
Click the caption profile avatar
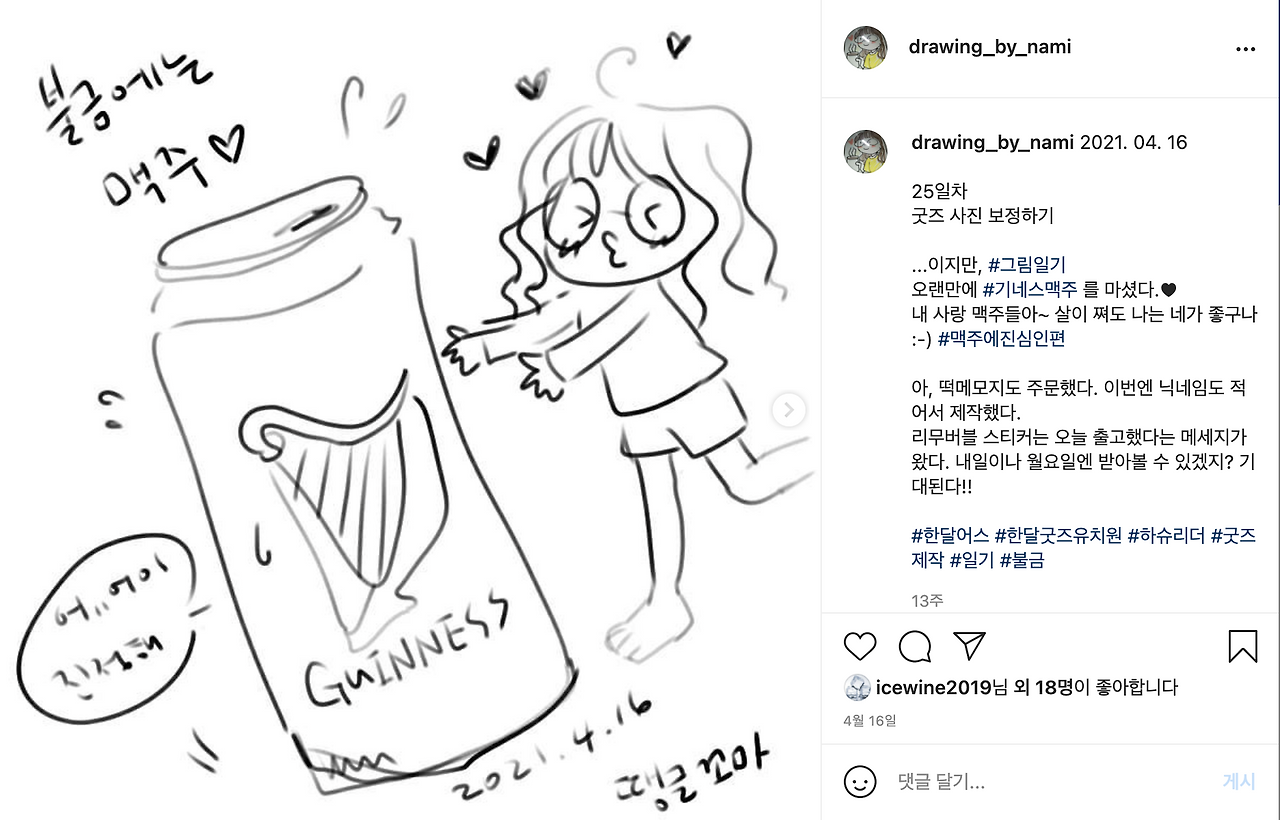[866, 151]
